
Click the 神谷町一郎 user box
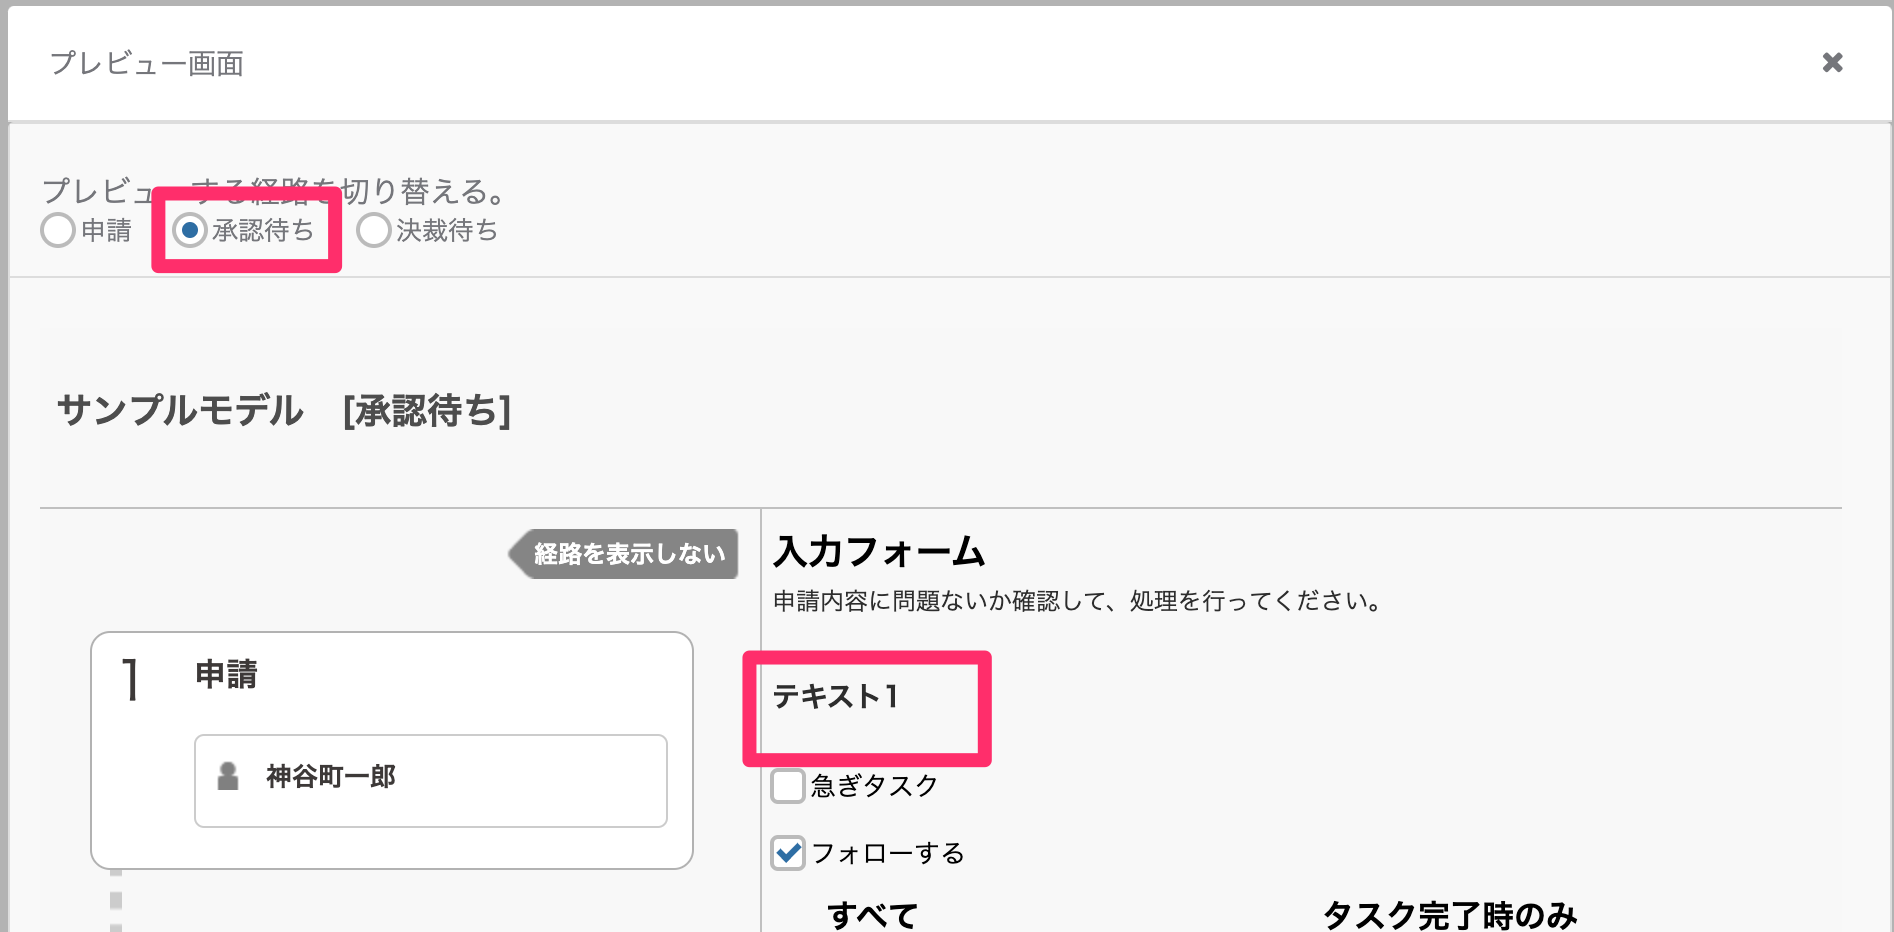(x=431, y=781)
